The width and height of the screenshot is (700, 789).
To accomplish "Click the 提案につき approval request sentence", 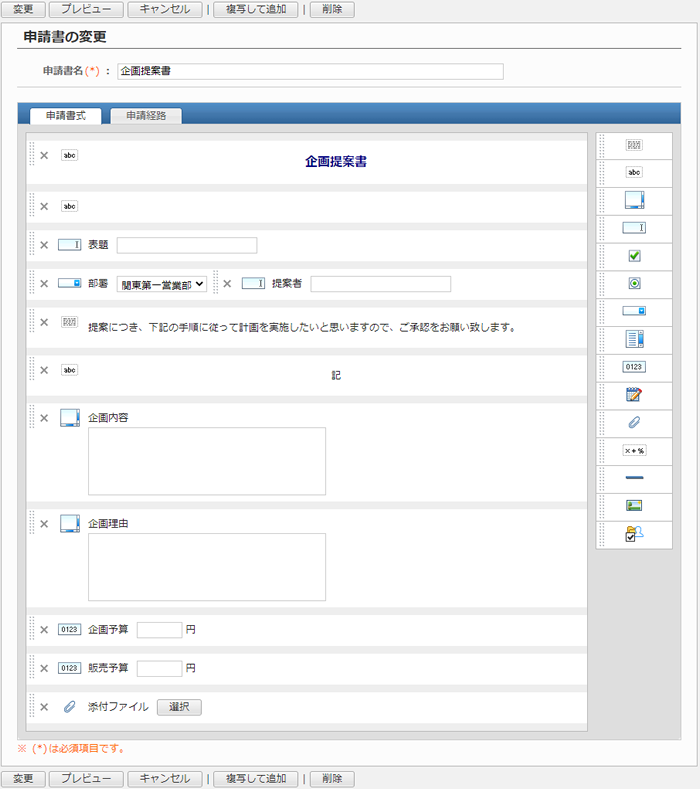I will point(302,328).
